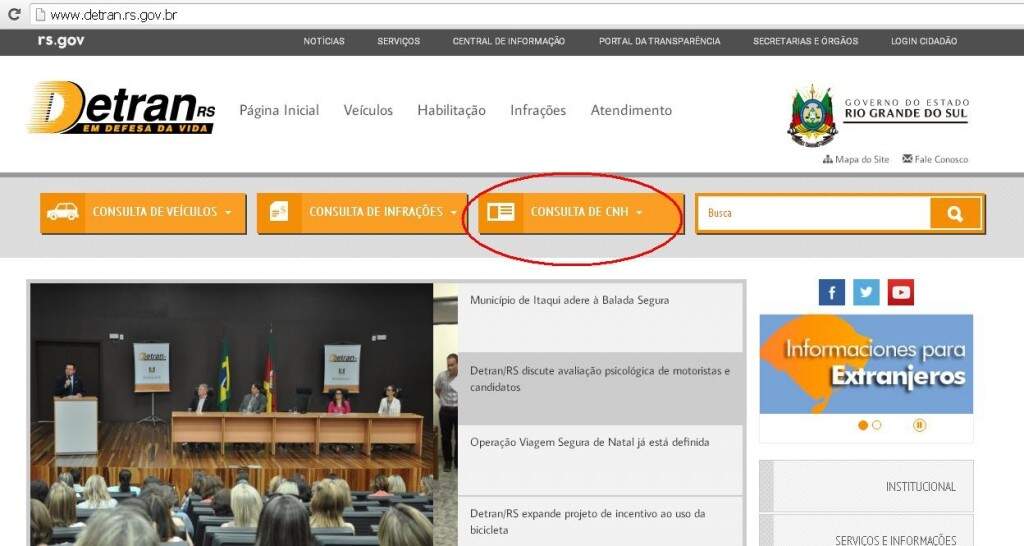Viewport: 1024px width, 546px height.
Task: Open the Twitter social icon
Action: pyautogui.click(x=866, y=292)
